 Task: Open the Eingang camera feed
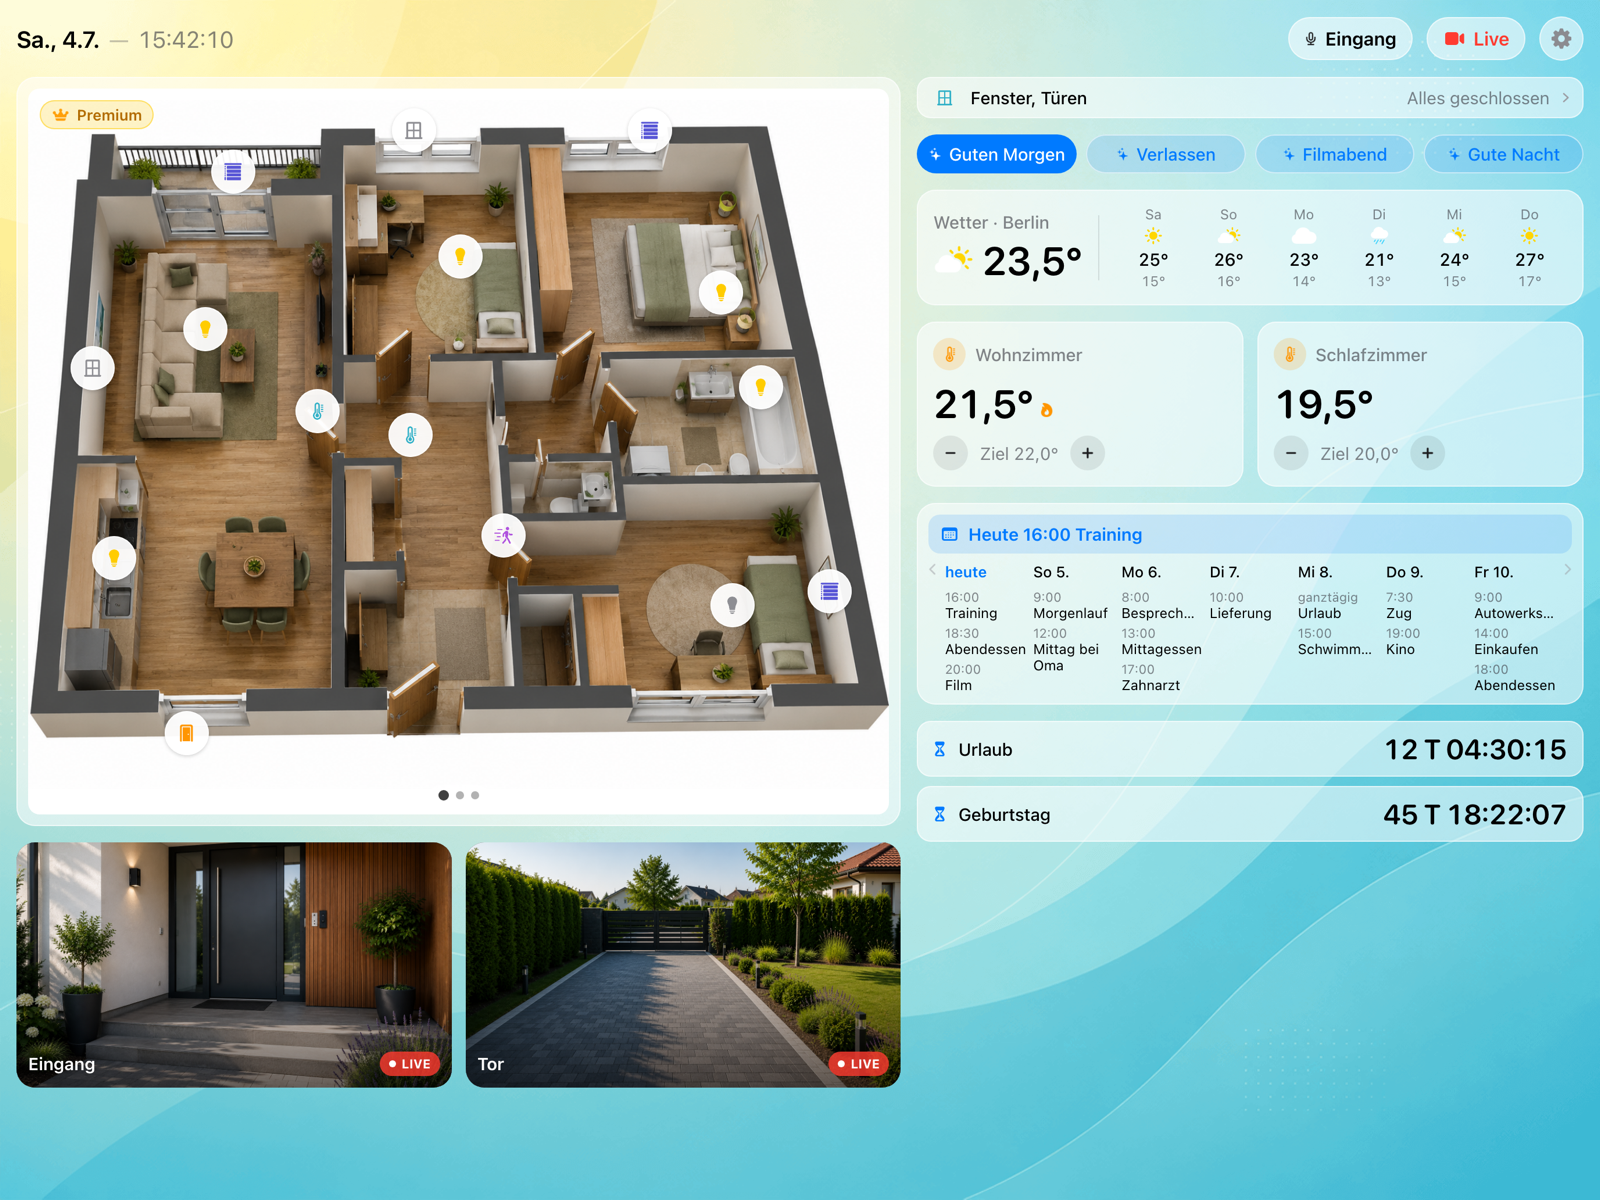[x=234, y=964]
